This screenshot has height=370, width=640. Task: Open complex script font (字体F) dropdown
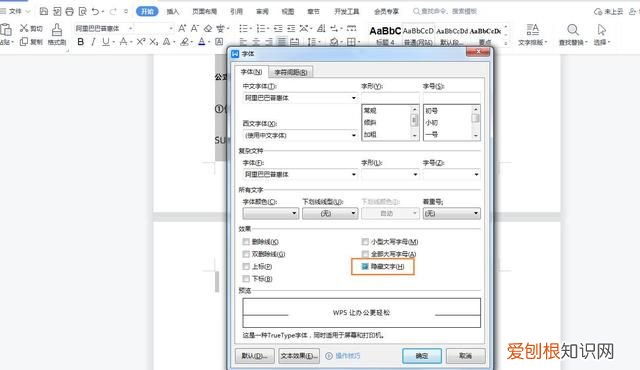354,174
